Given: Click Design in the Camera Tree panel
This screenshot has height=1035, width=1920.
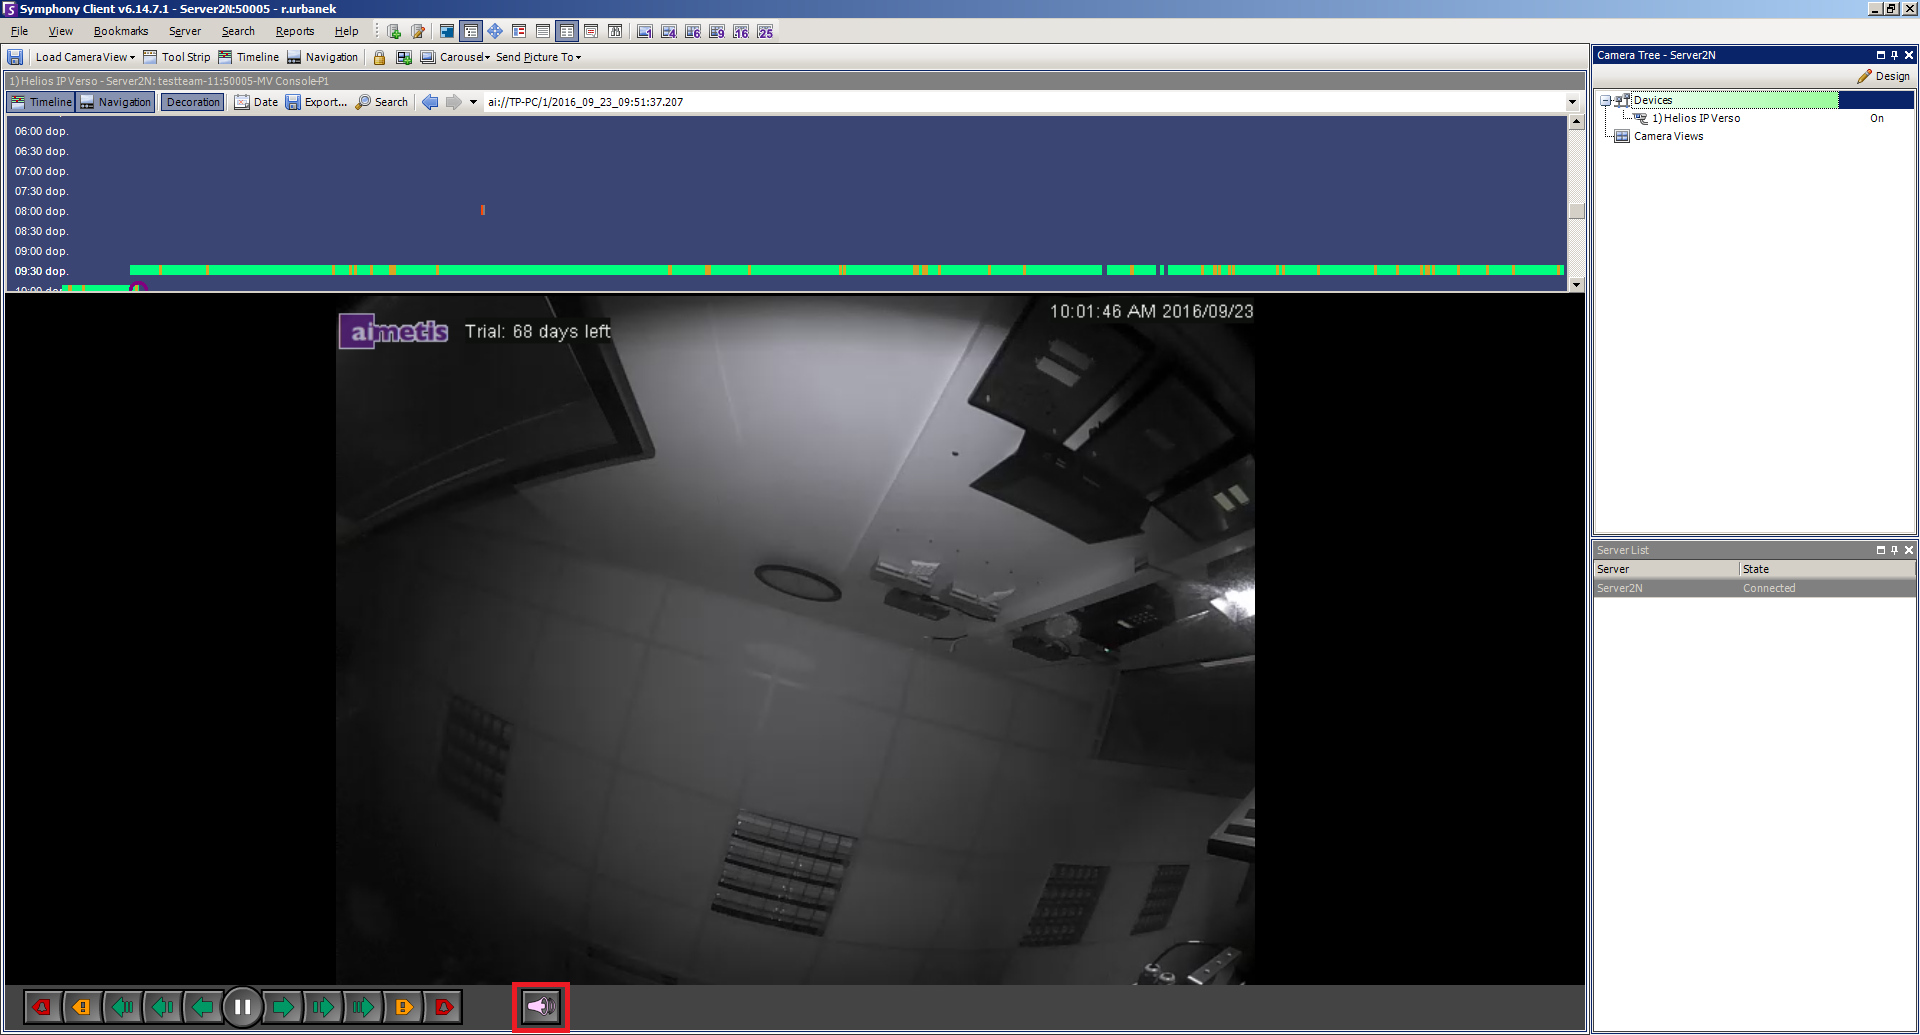Looking at the screenshot, I should coord(1884,77).
